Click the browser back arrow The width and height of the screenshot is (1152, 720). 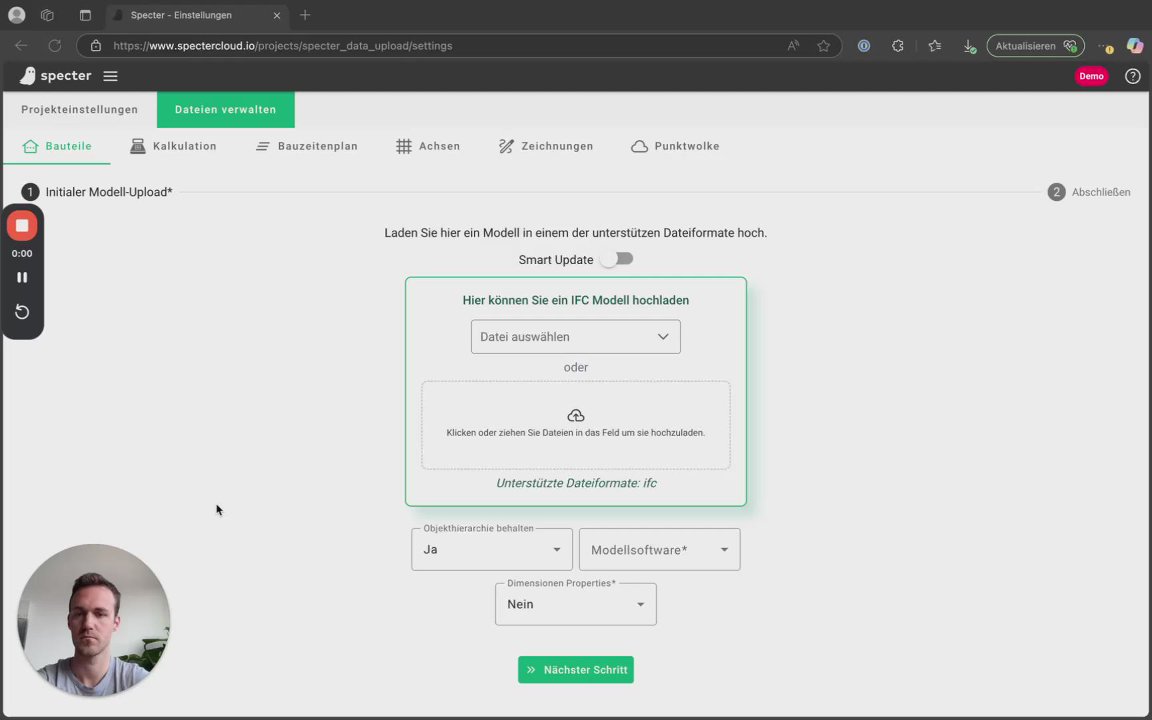pos(21,46)
